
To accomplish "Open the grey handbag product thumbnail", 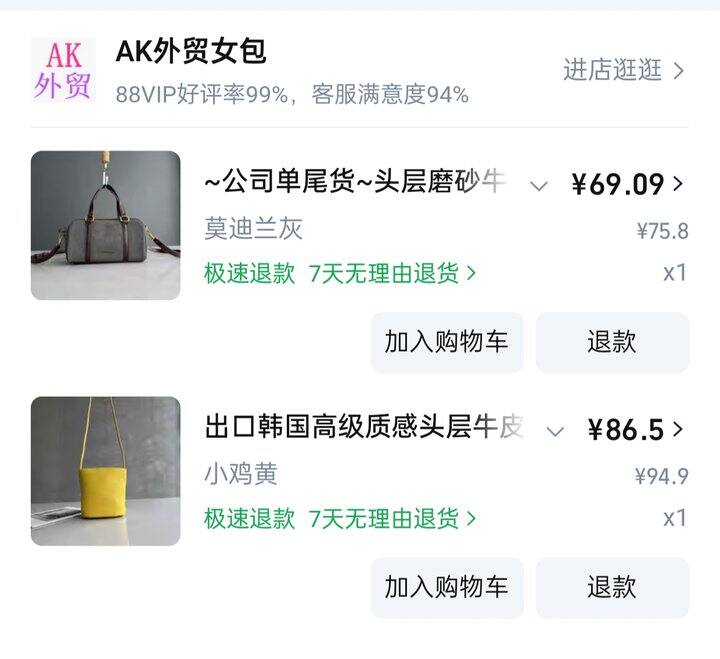I will tap(106, 225).
